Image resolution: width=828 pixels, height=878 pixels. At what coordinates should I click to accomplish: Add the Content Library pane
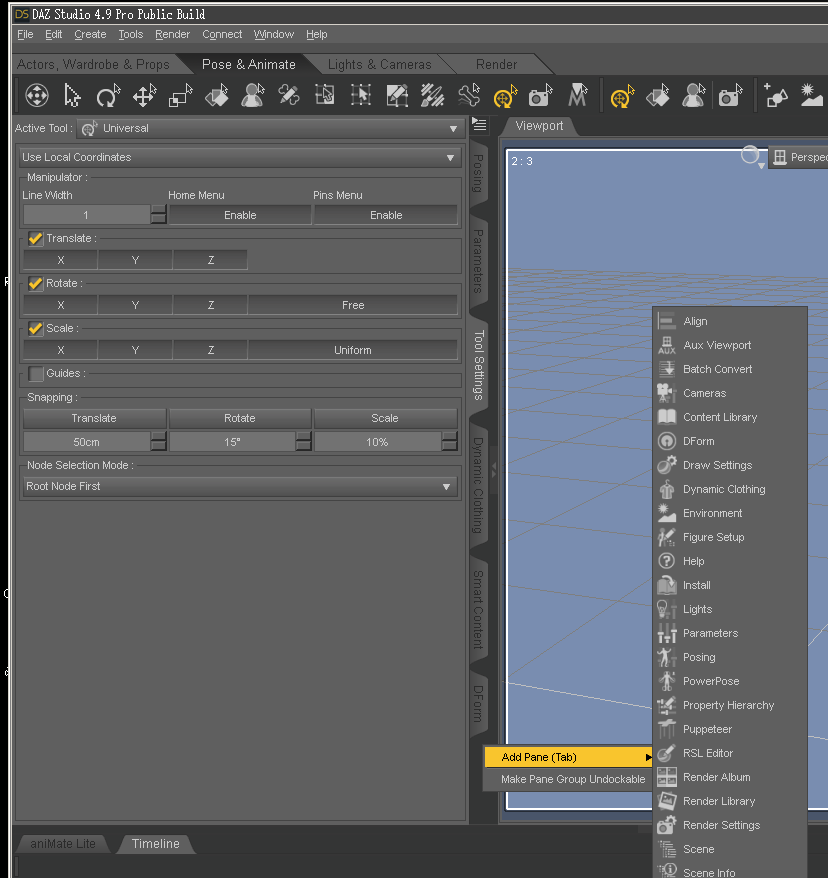click(719, 417)
